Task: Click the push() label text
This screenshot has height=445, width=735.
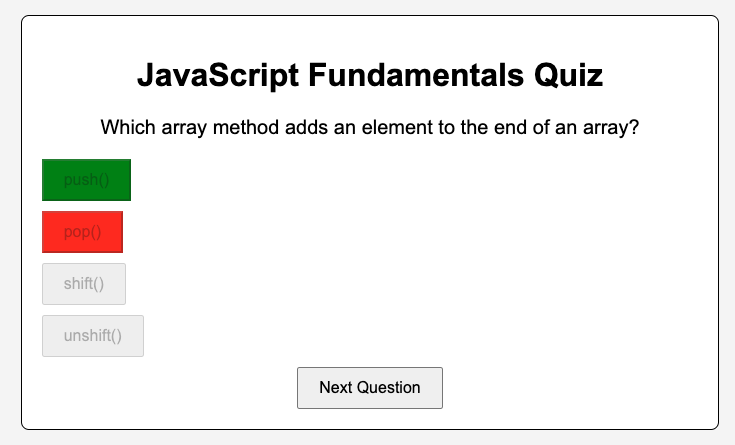Action: point(86,180)
